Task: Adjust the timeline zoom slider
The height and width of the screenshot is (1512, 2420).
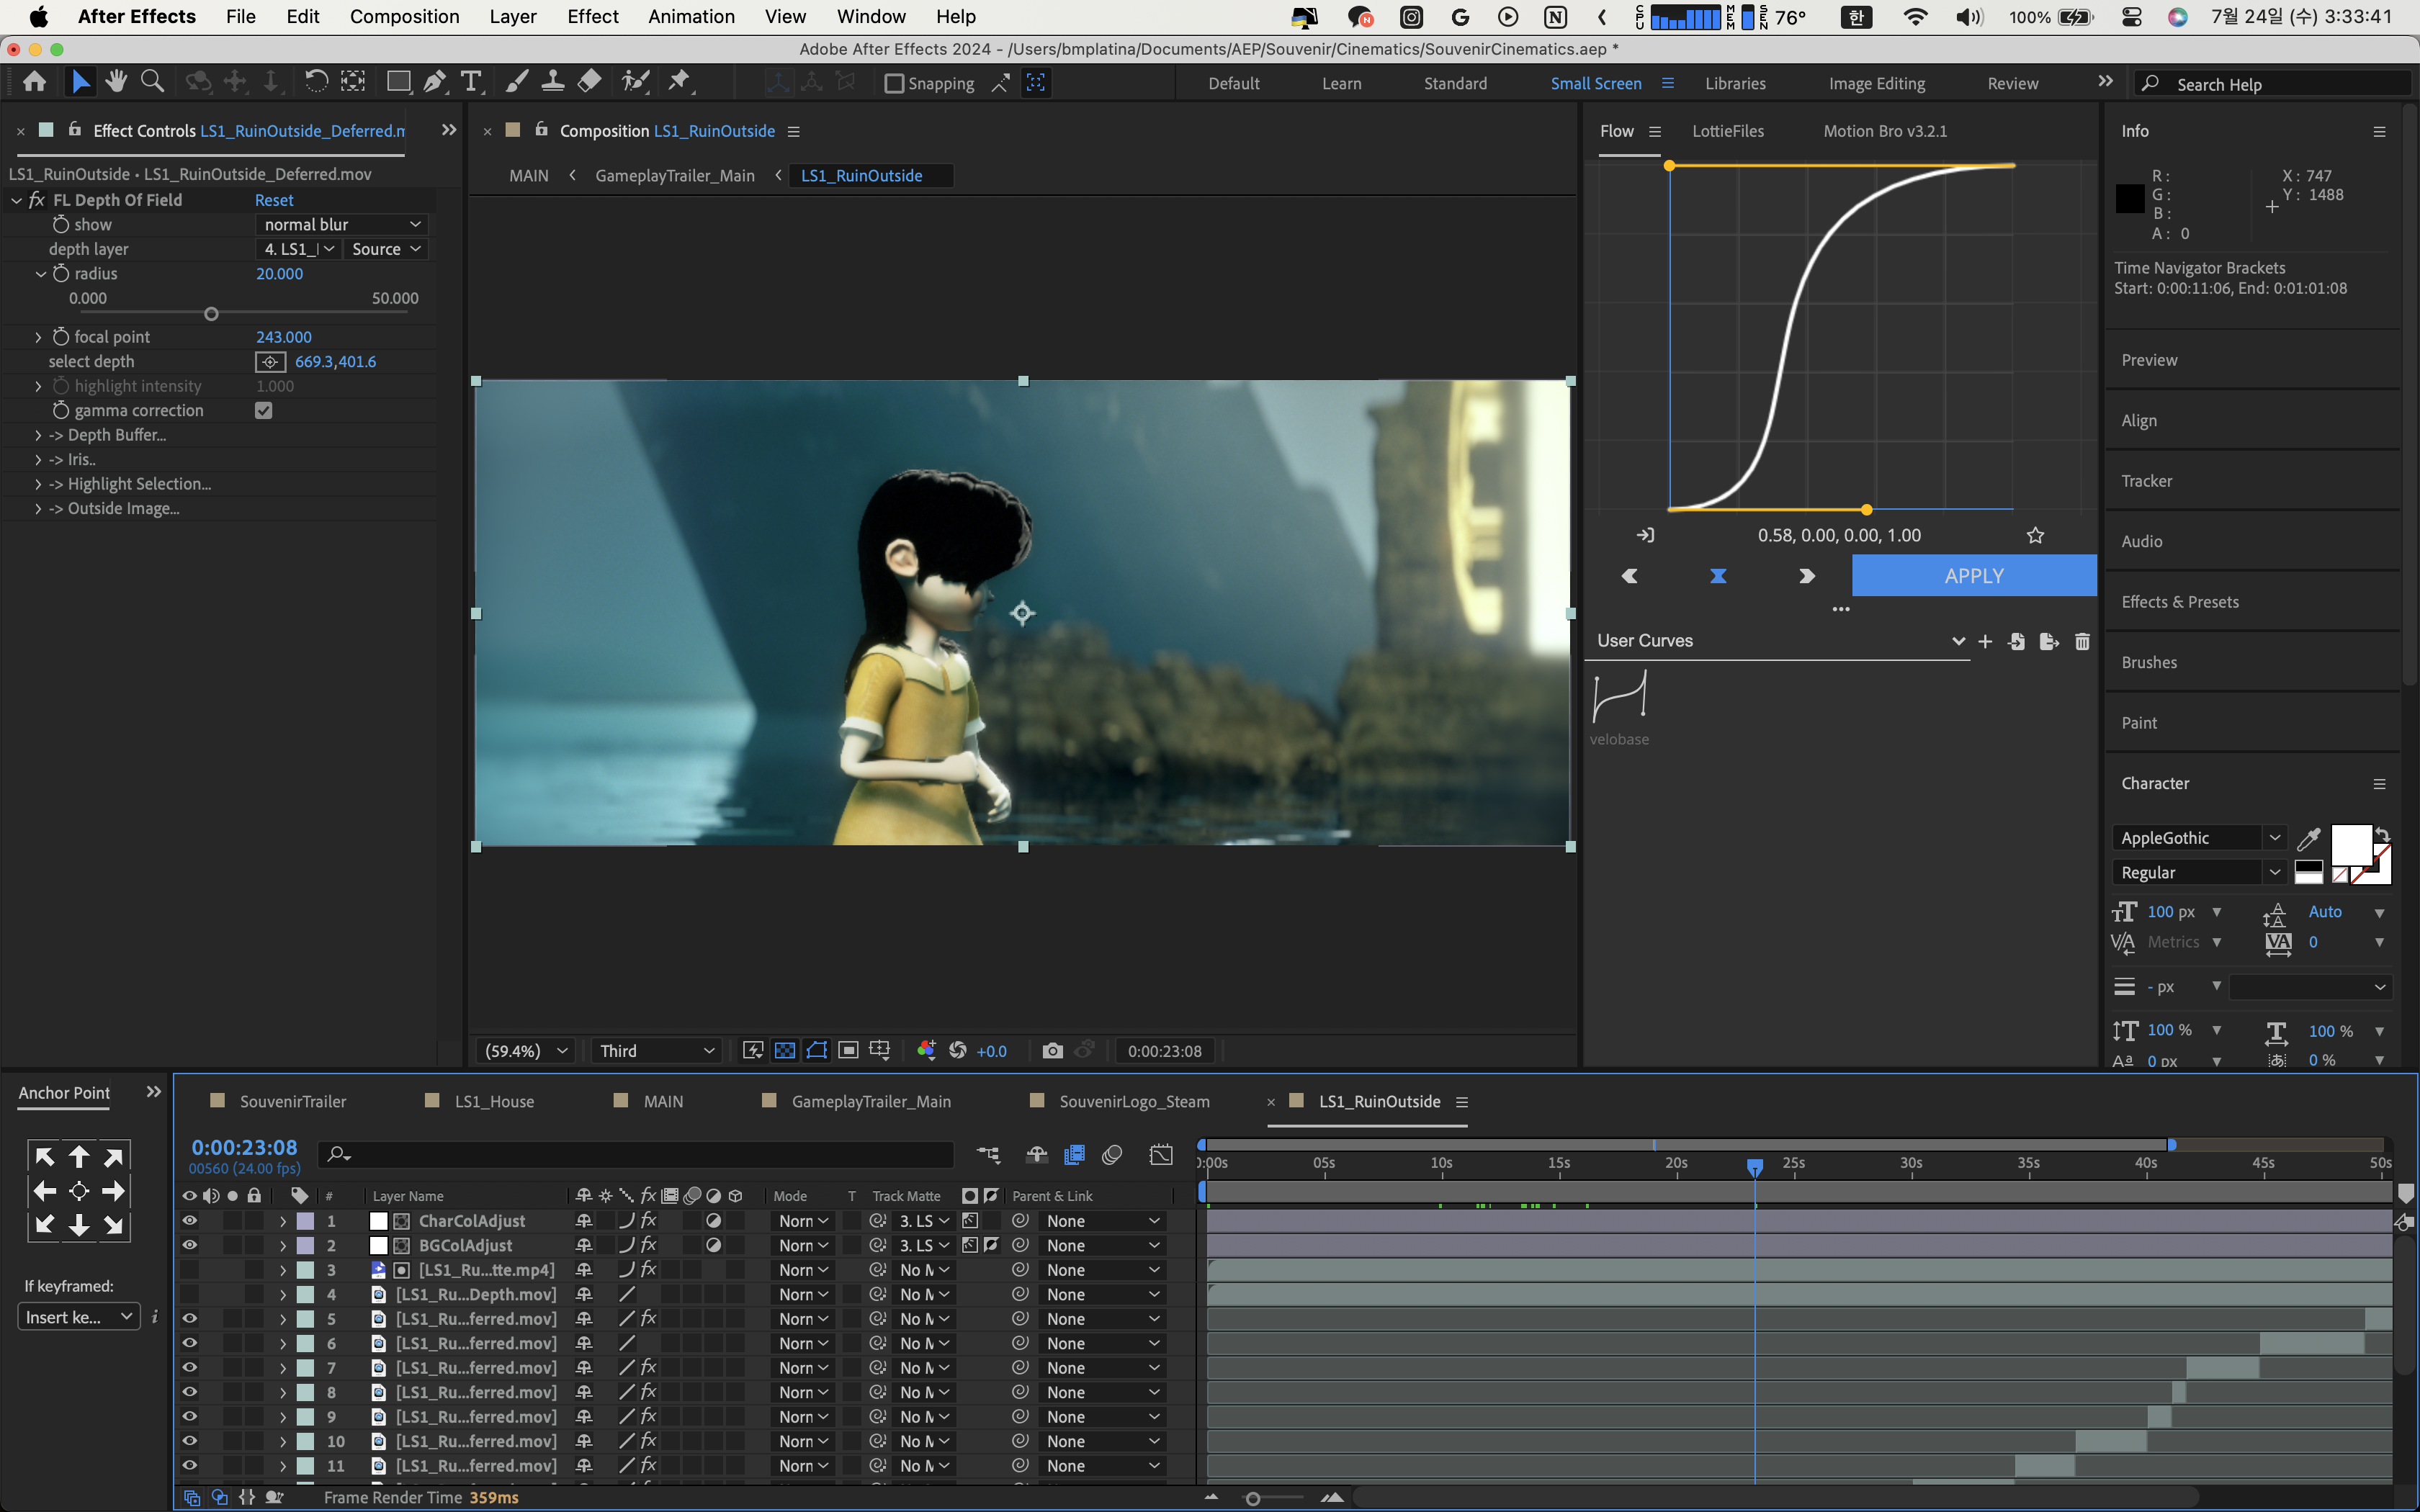Action: point(1252,1498)
